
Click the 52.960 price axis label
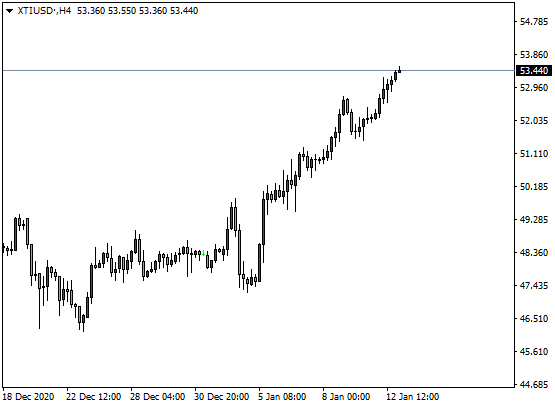534,87
